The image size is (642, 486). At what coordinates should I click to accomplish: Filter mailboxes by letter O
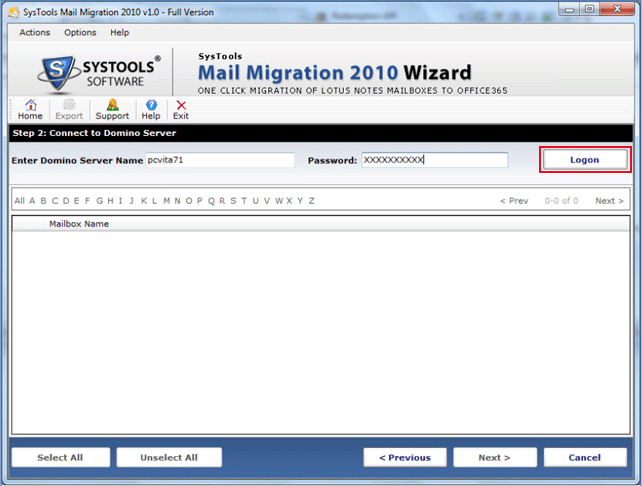click(x=189, y=201)
